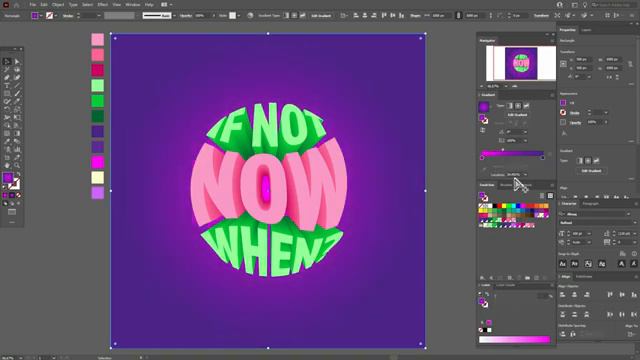The width and height of the screenshot is (640, 360).
Task: Apply the None fill button in toolbar
Action: tap(18, 195)
